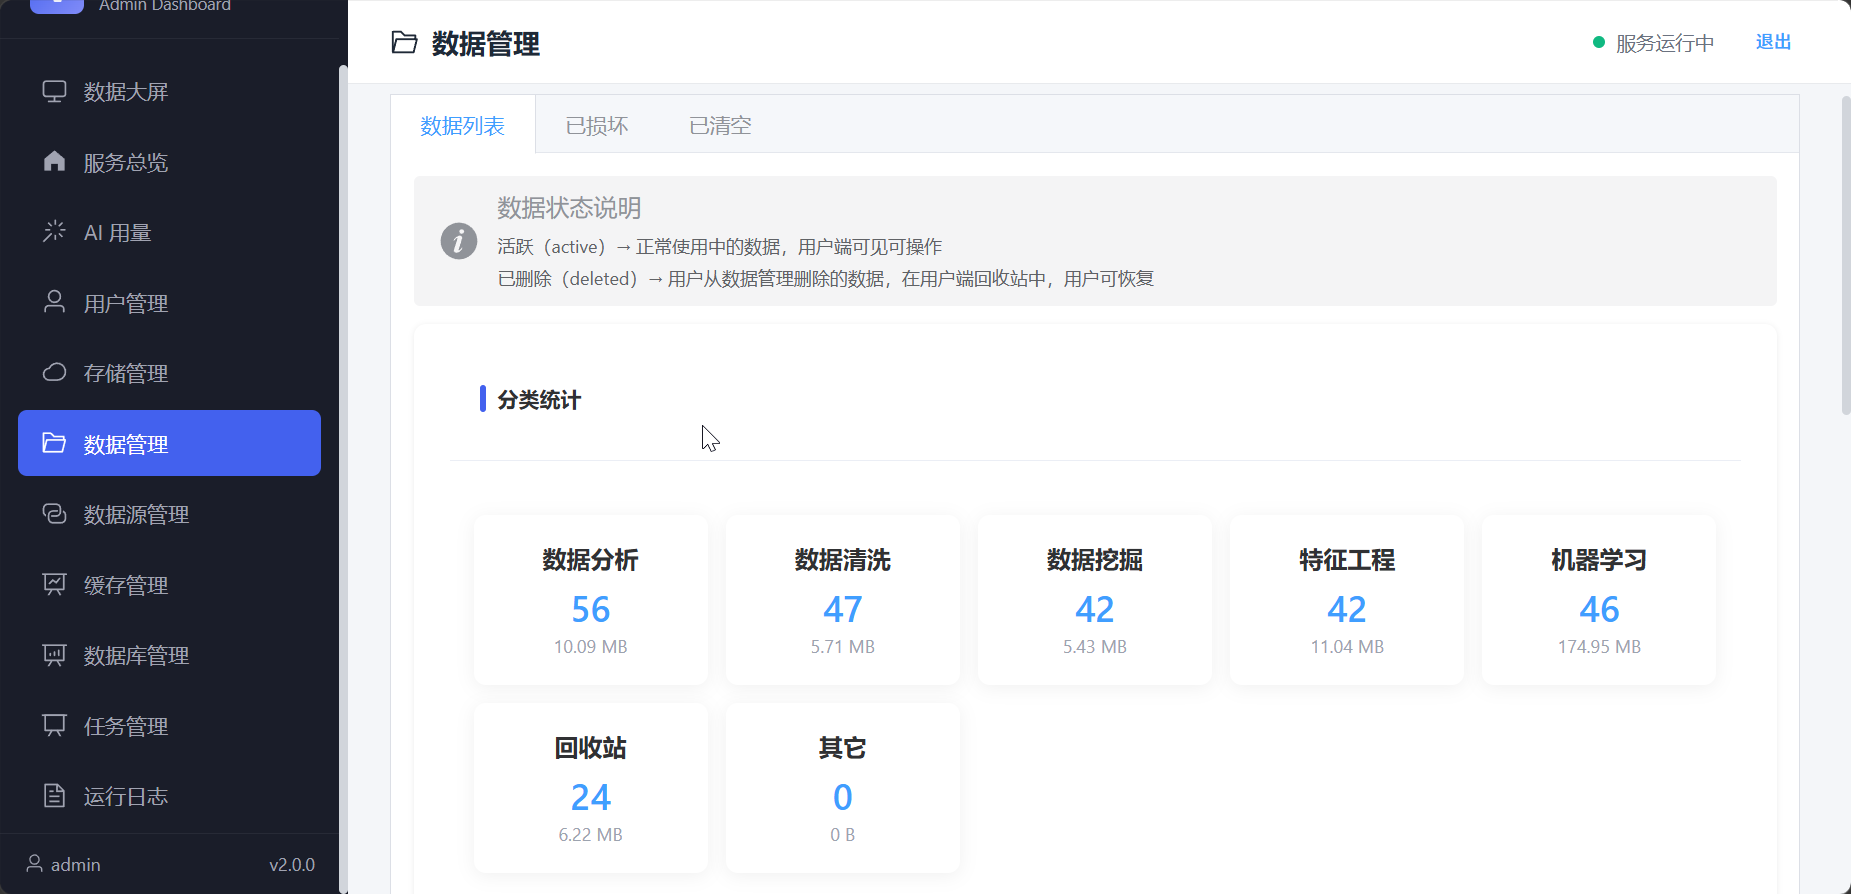Click the green service status dot
Viewport: 1851px width, 894px height.
coord(1599,42)
